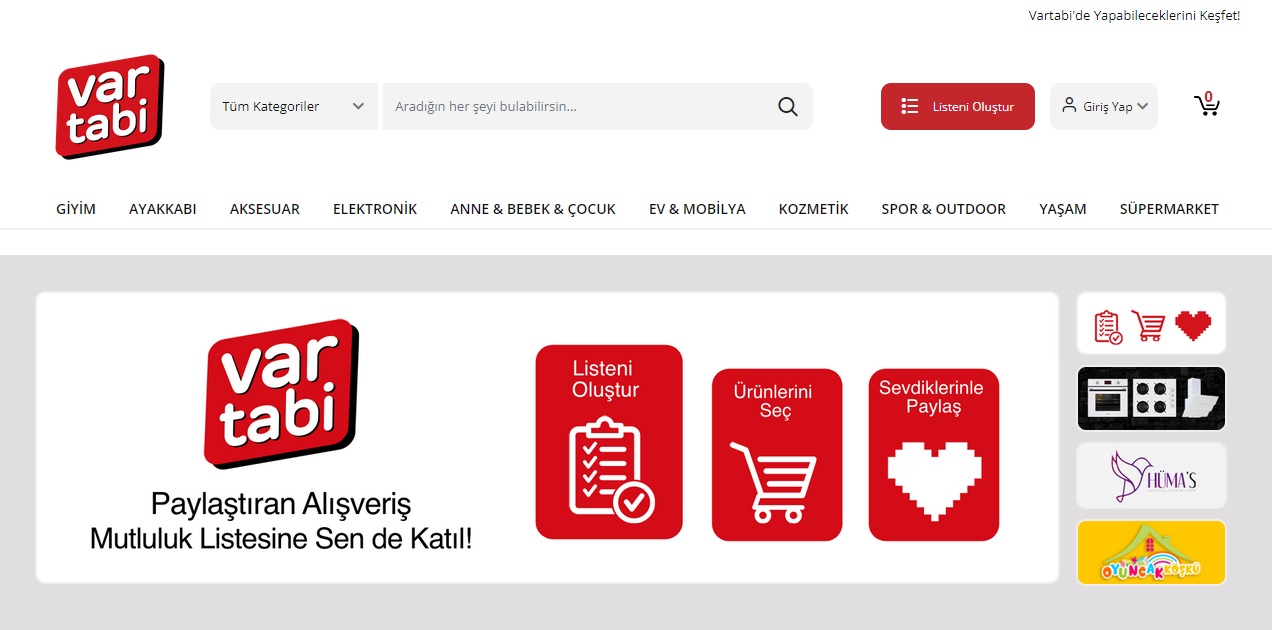The image size is (1272, 630).
Task: Click the Vartabi logo in header
Action: [x=110, y=107]
